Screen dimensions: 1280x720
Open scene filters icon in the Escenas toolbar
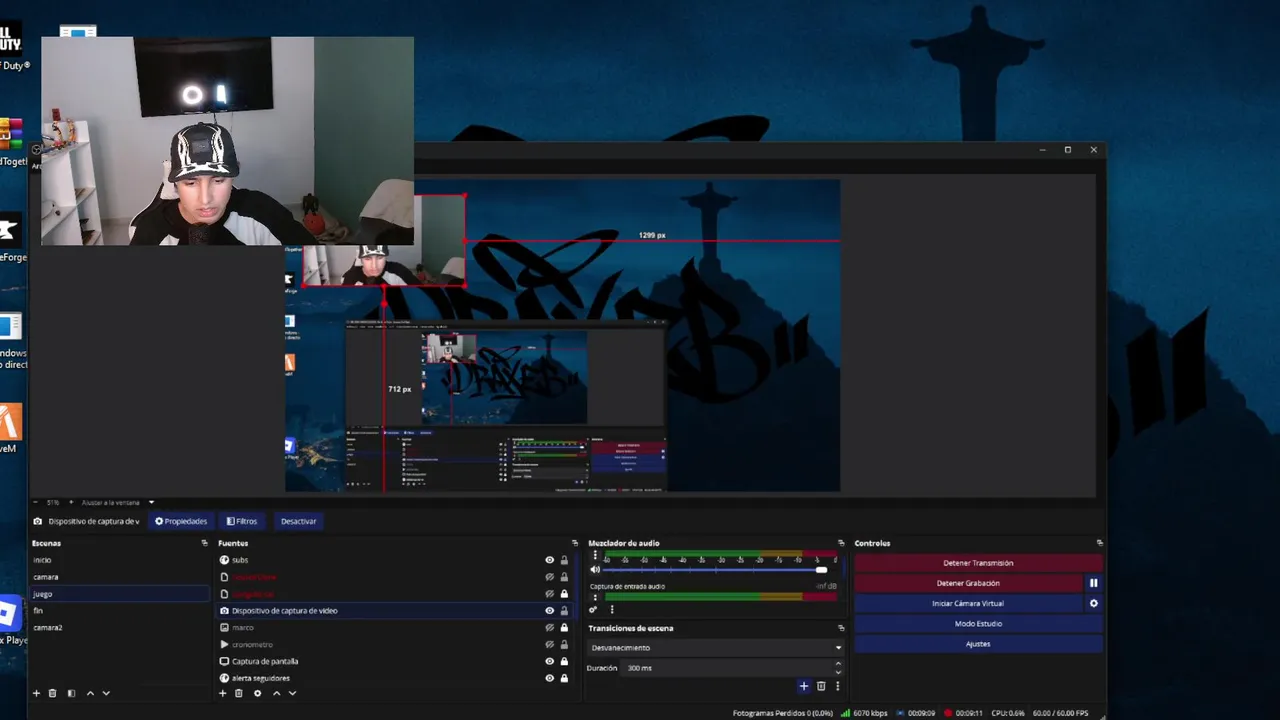coord(71,693)
